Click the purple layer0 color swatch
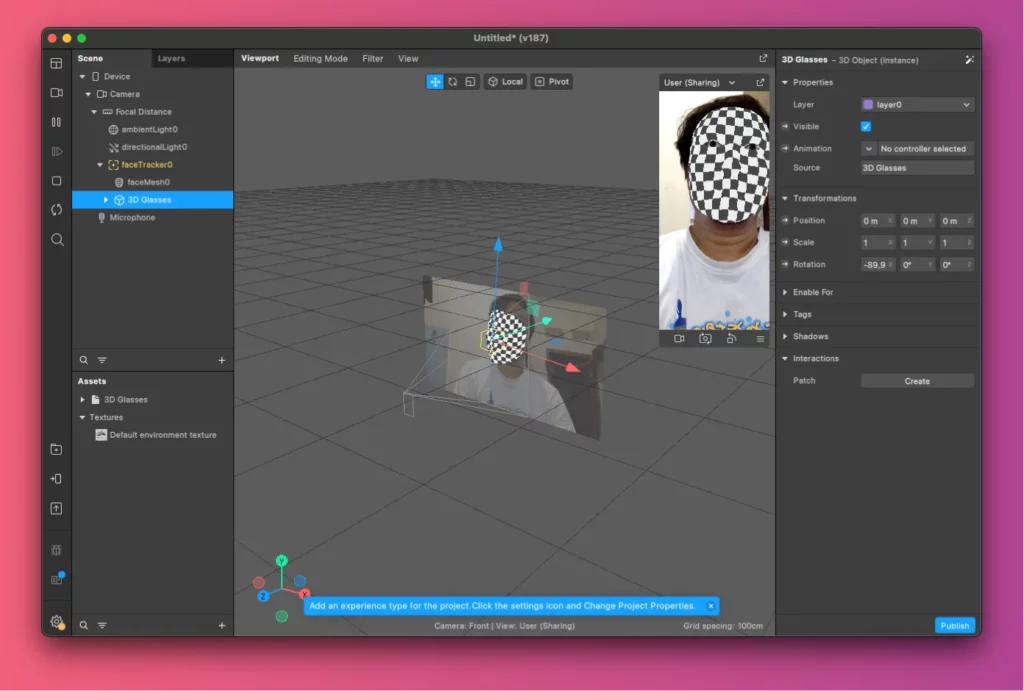1024x691 pixels. click(x=868, y=105)
